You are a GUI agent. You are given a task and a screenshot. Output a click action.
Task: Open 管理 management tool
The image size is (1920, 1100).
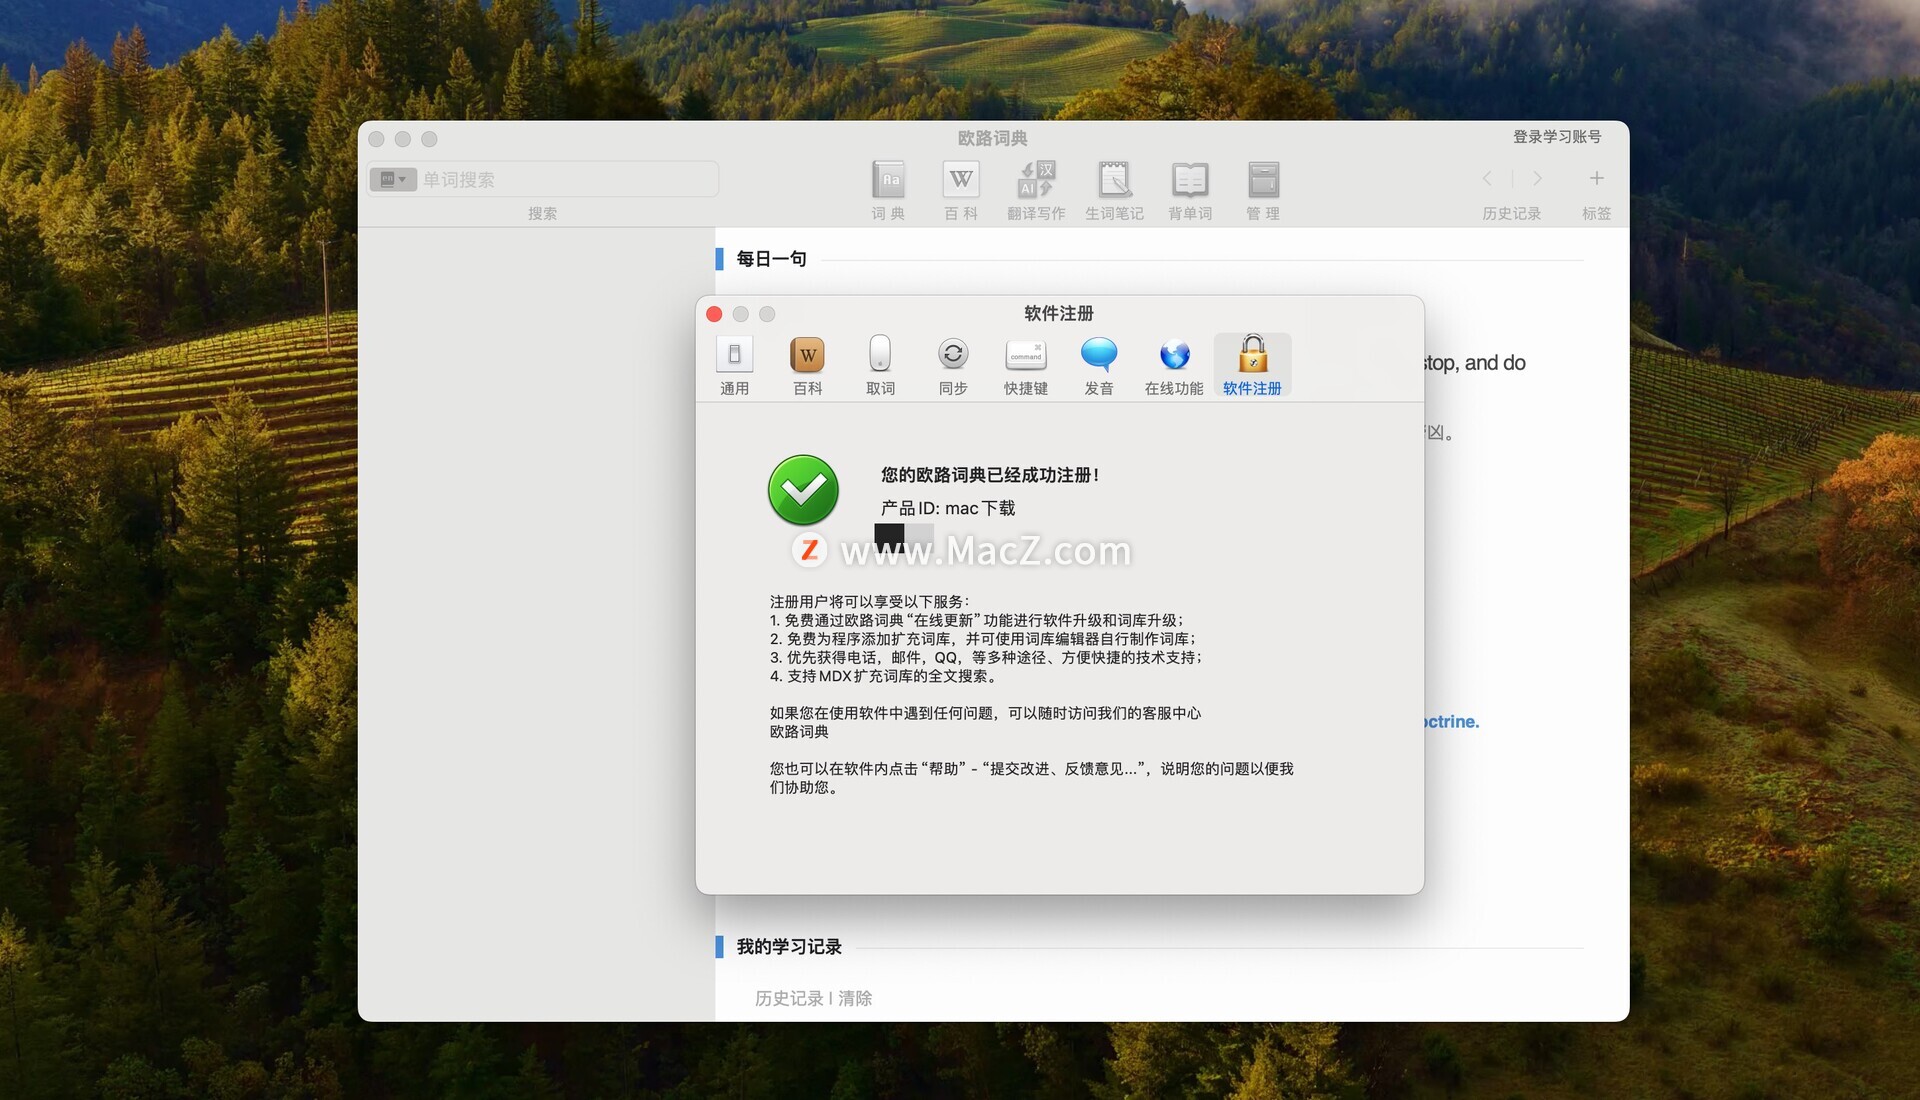(1263, 190)
